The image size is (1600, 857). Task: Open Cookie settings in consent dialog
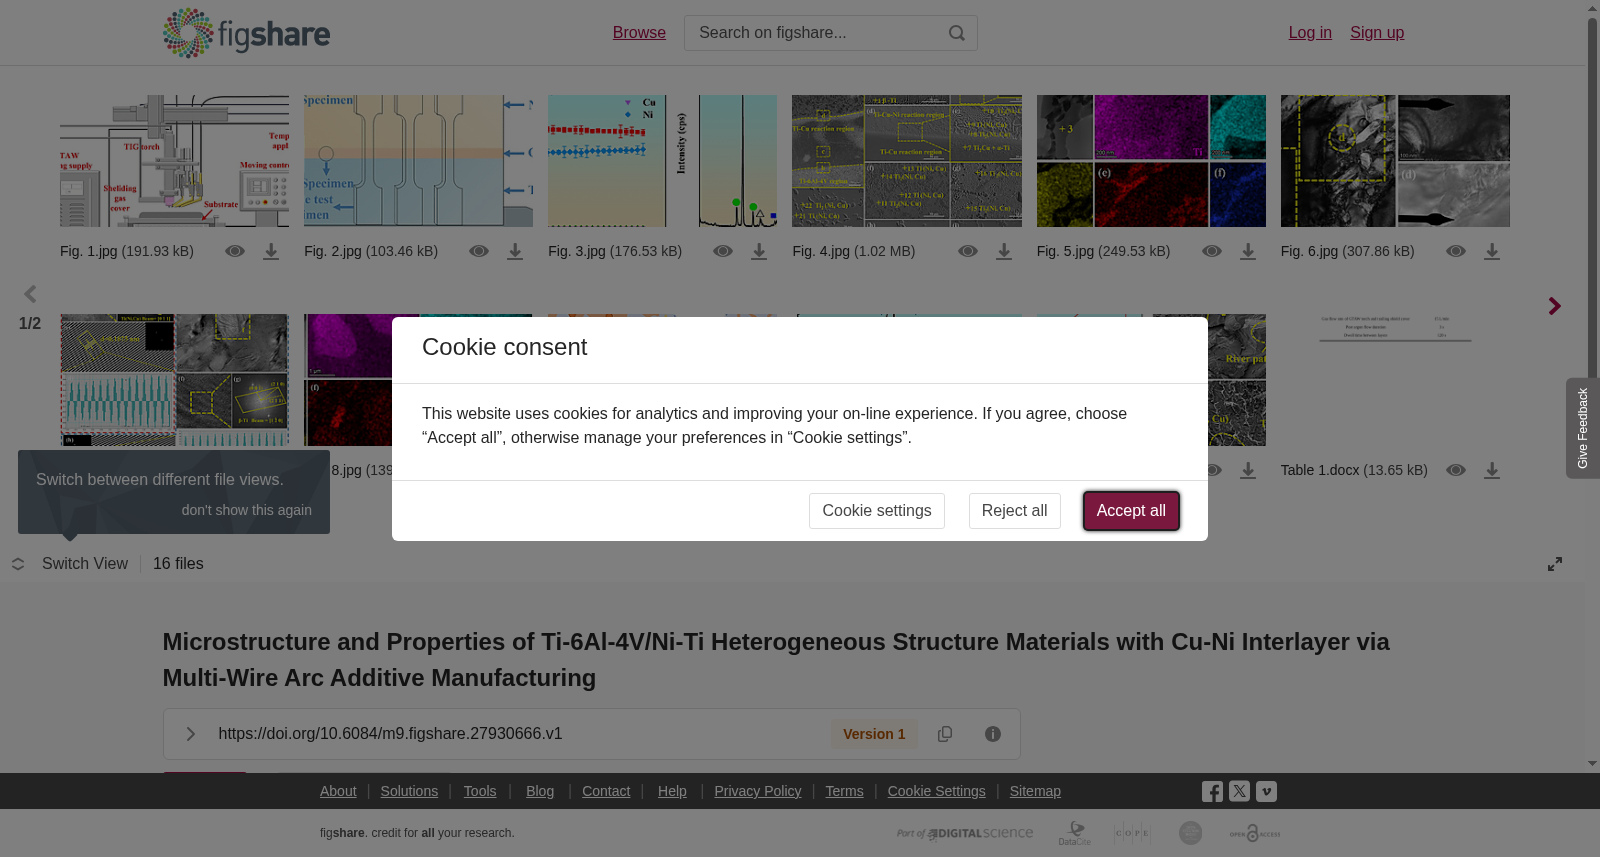[x=876, y=511]
